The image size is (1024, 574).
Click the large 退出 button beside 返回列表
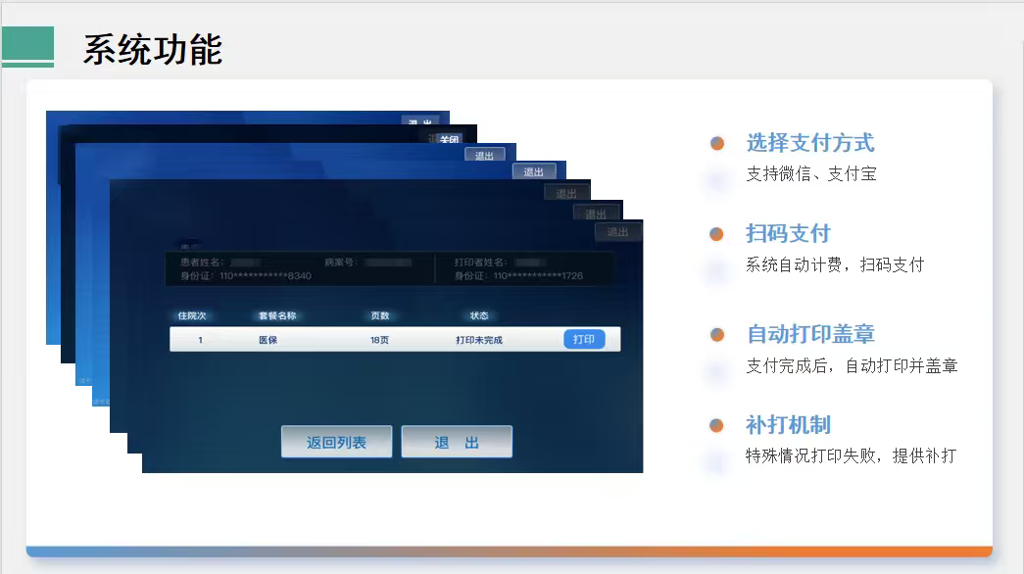coord(457,442)
